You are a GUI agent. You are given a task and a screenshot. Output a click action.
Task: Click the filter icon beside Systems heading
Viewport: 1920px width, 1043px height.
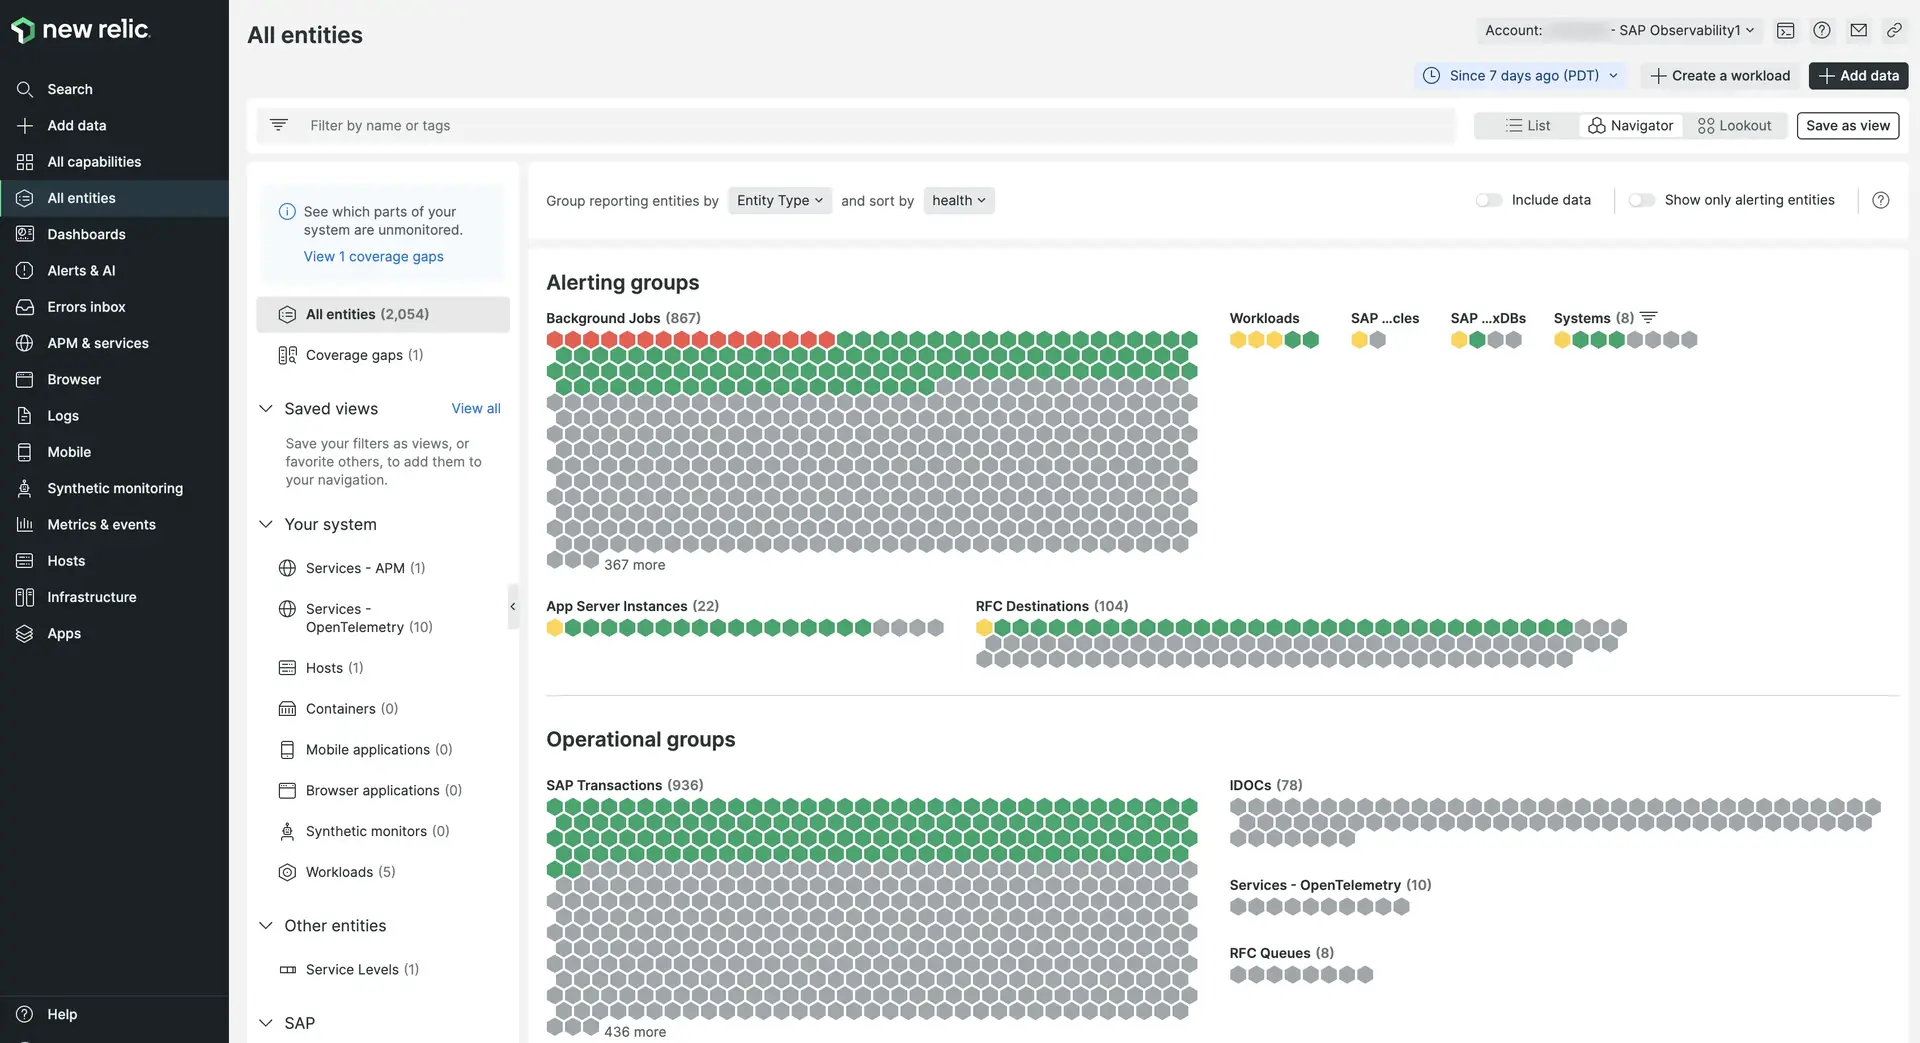1649,317
